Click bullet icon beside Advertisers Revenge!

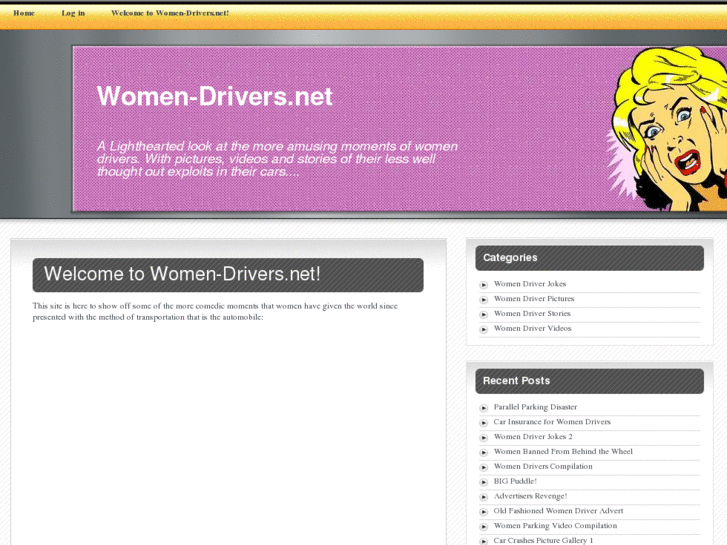(484, 497)
